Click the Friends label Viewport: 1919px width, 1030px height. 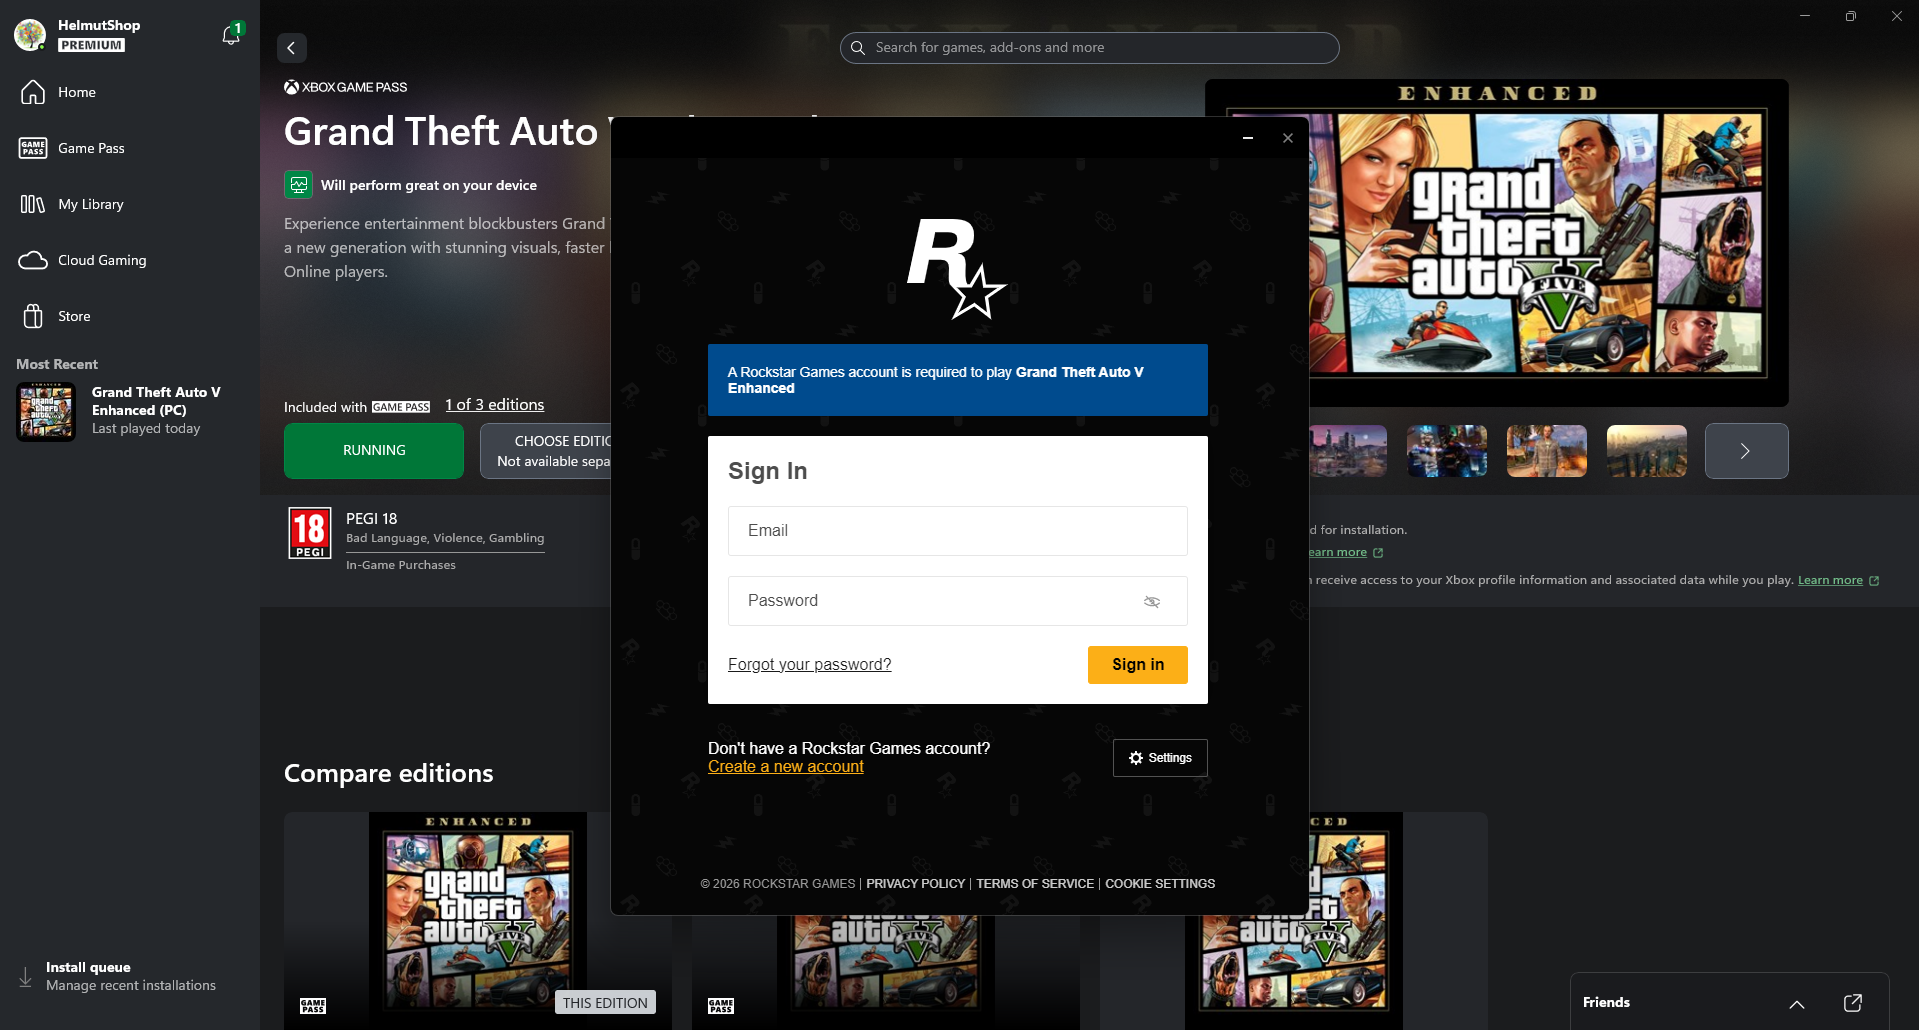pos(1606,1003)
